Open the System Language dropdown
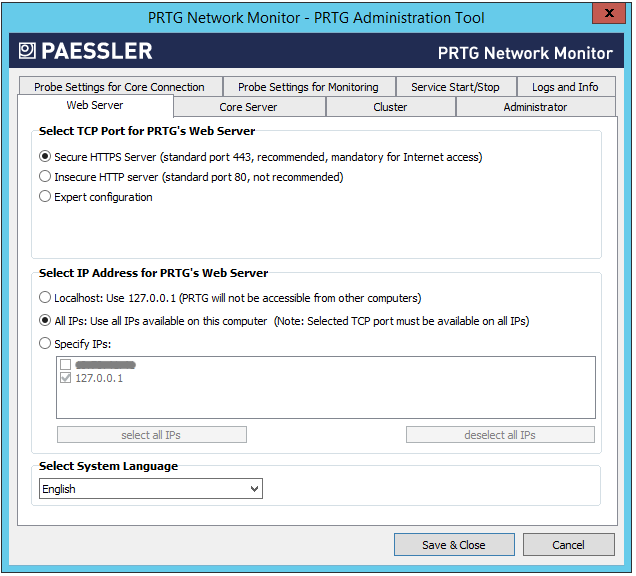Viewport: 636px width, 576px height. tap(151, 490)
